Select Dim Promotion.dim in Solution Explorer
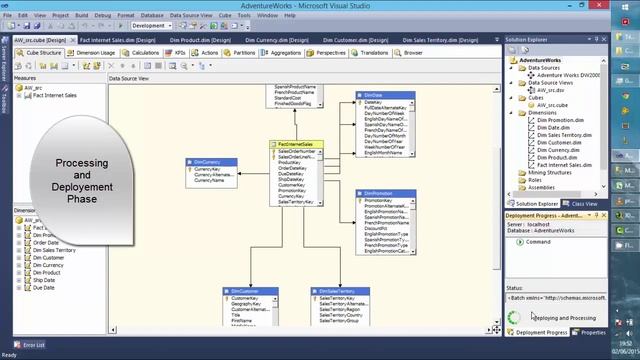This screenshot has height=360, width=640. 560,120
